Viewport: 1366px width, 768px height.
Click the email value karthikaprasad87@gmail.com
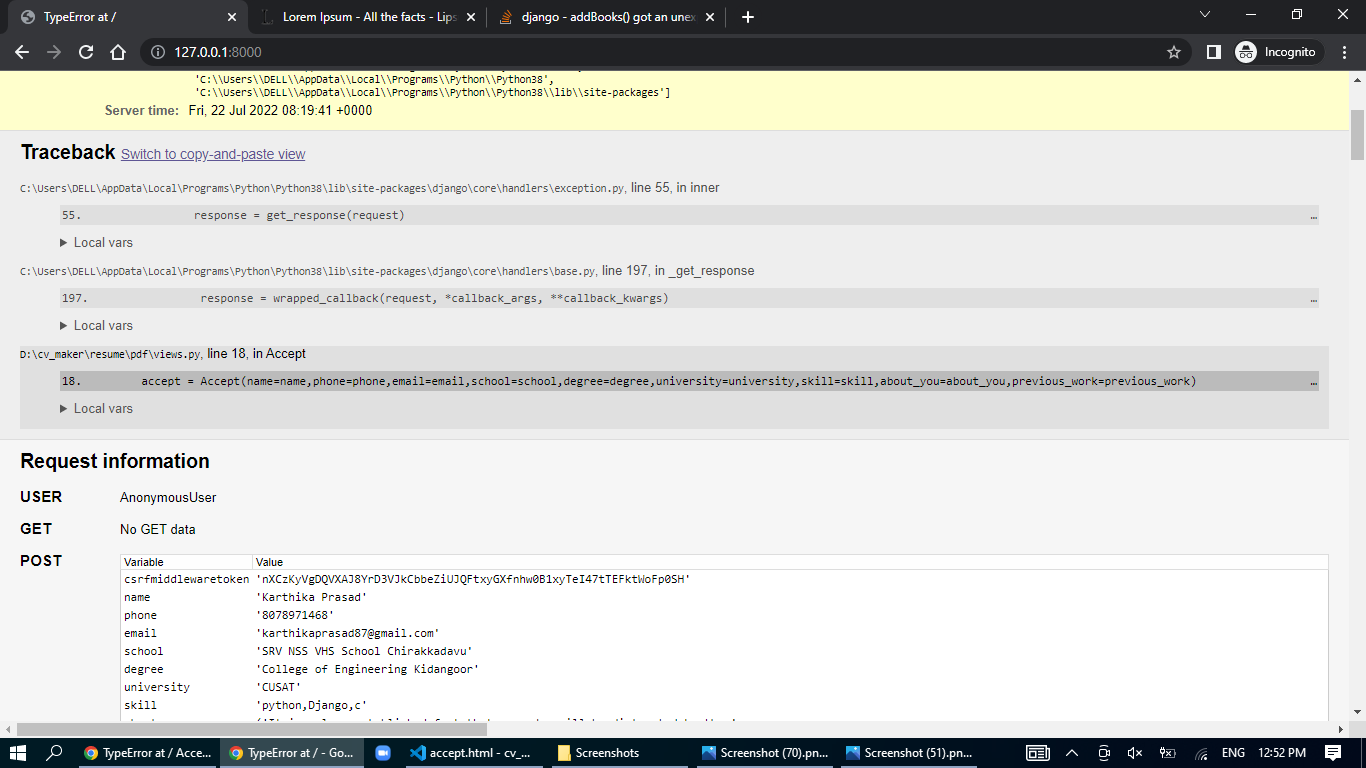point(348,633)
